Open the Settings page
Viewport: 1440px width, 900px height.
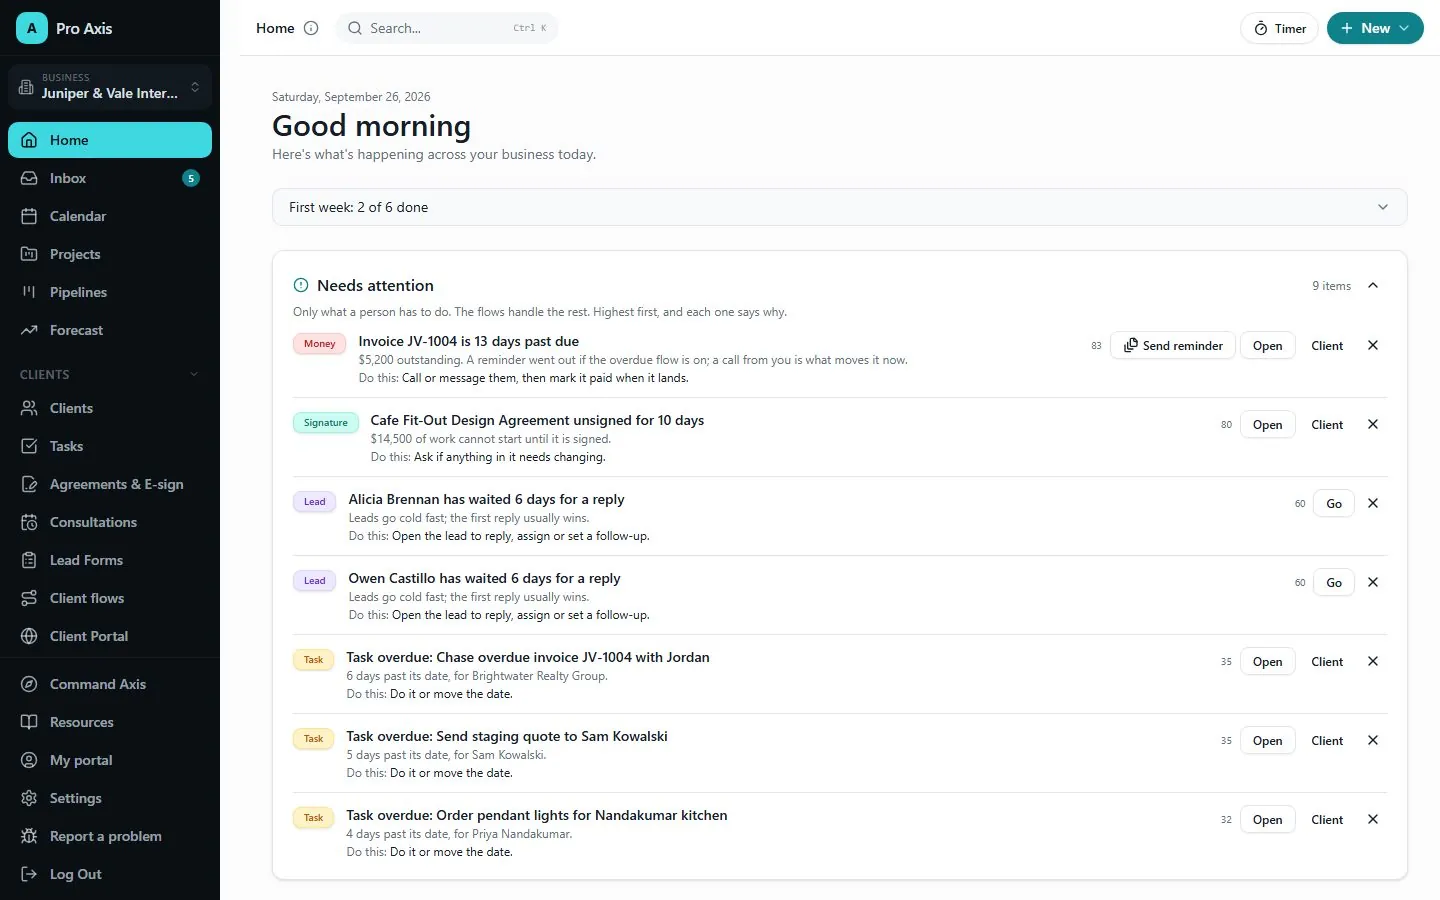[x=110, y=798]
